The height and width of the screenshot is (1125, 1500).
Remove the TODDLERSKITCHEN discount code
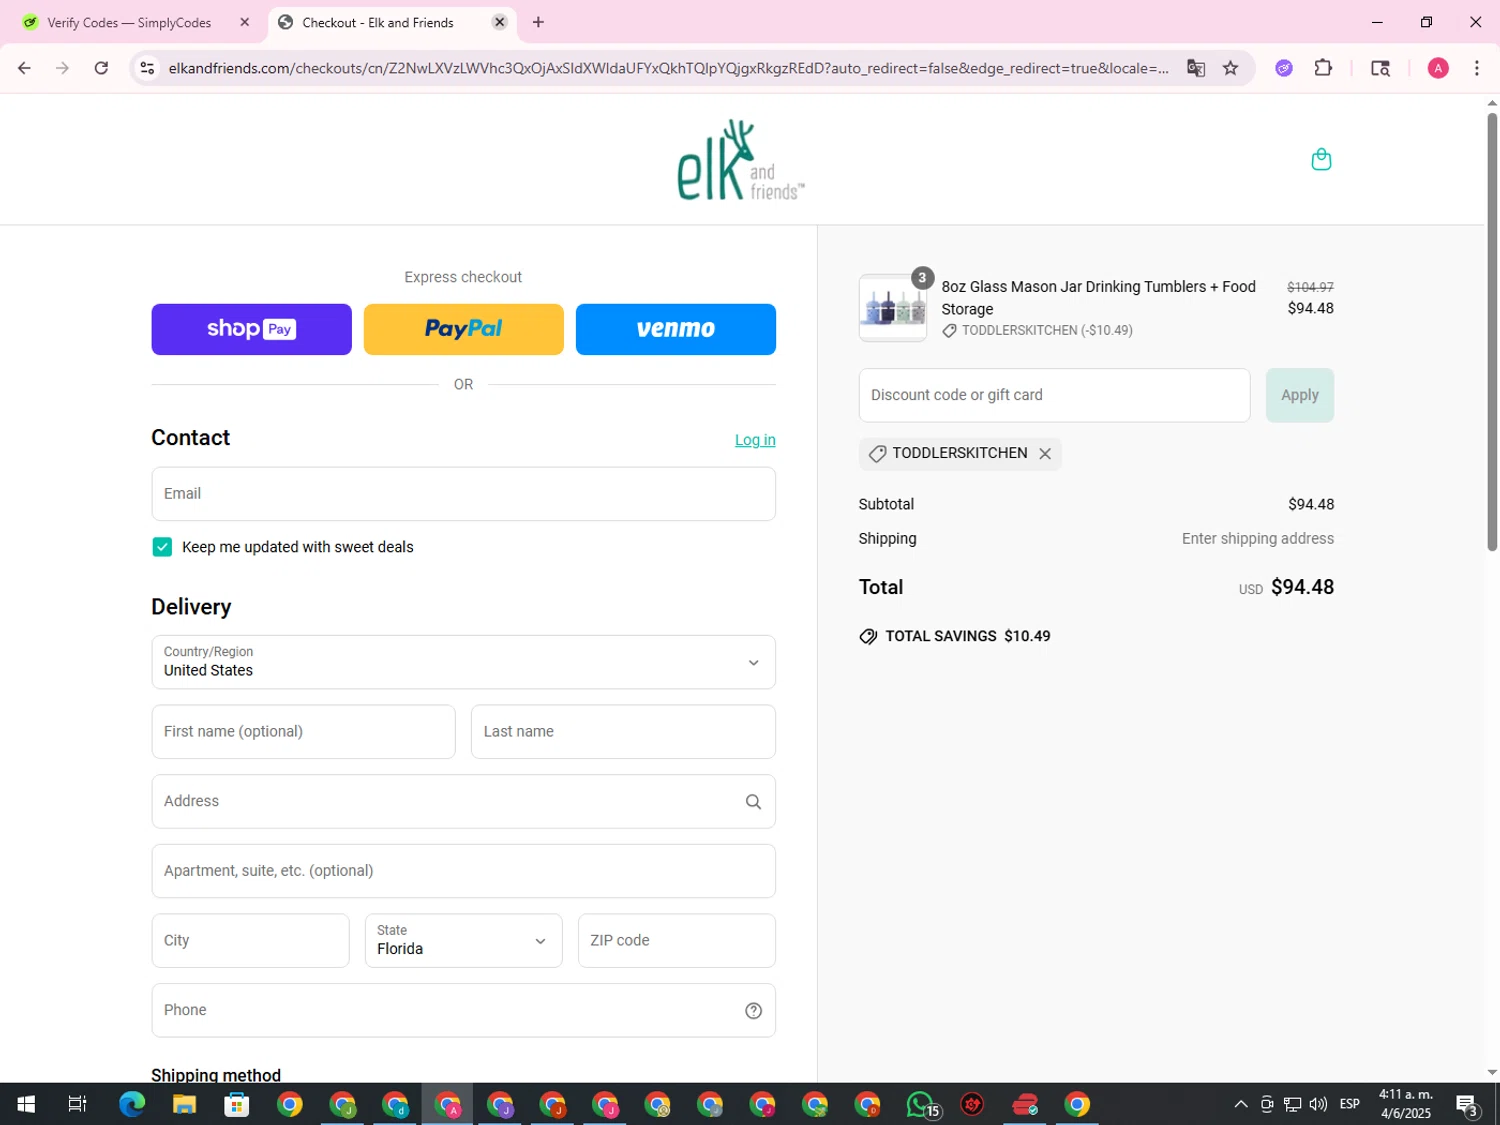click(x=1045, y=454)
